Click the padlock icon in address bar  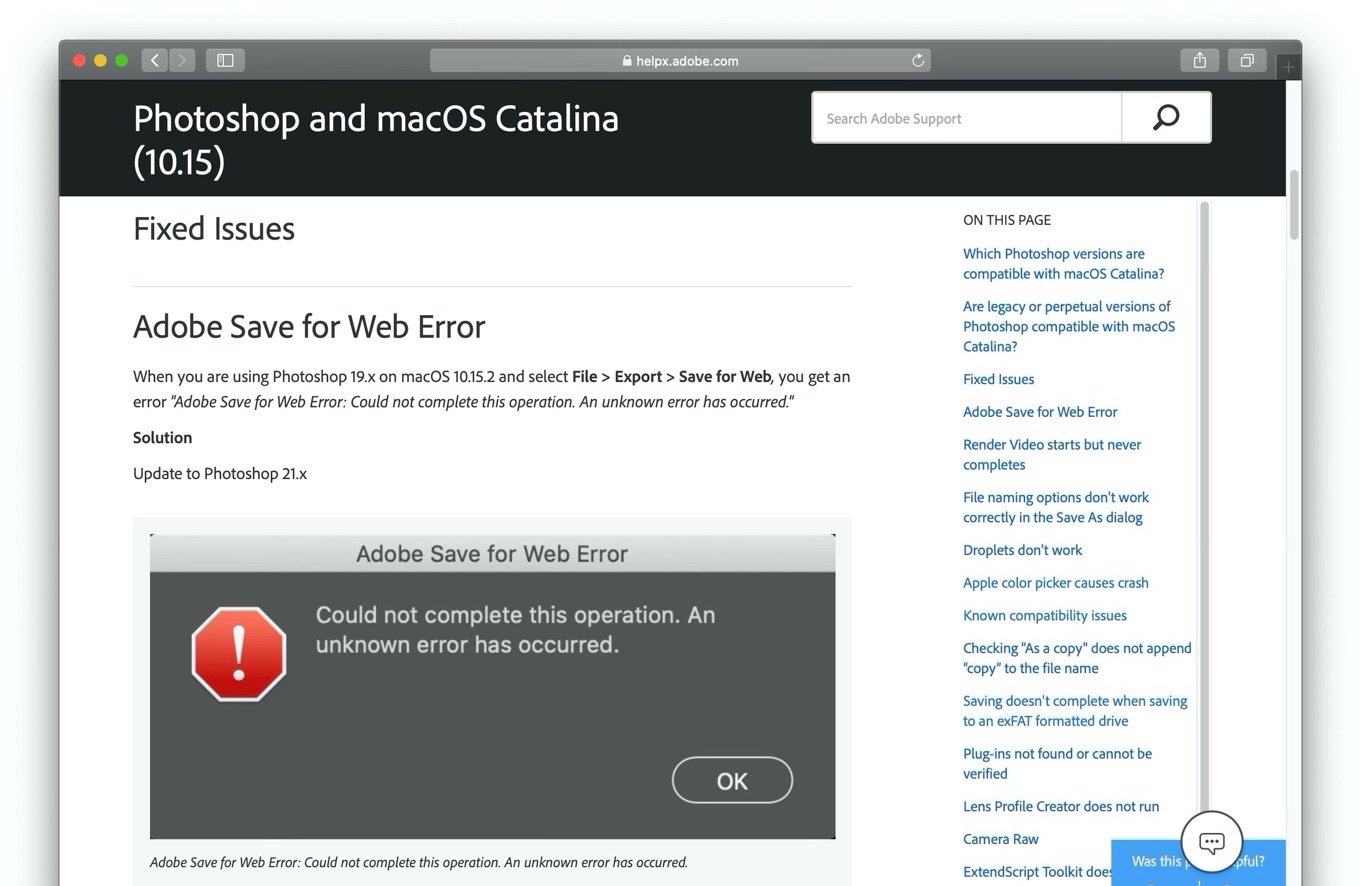click(627, 61)
